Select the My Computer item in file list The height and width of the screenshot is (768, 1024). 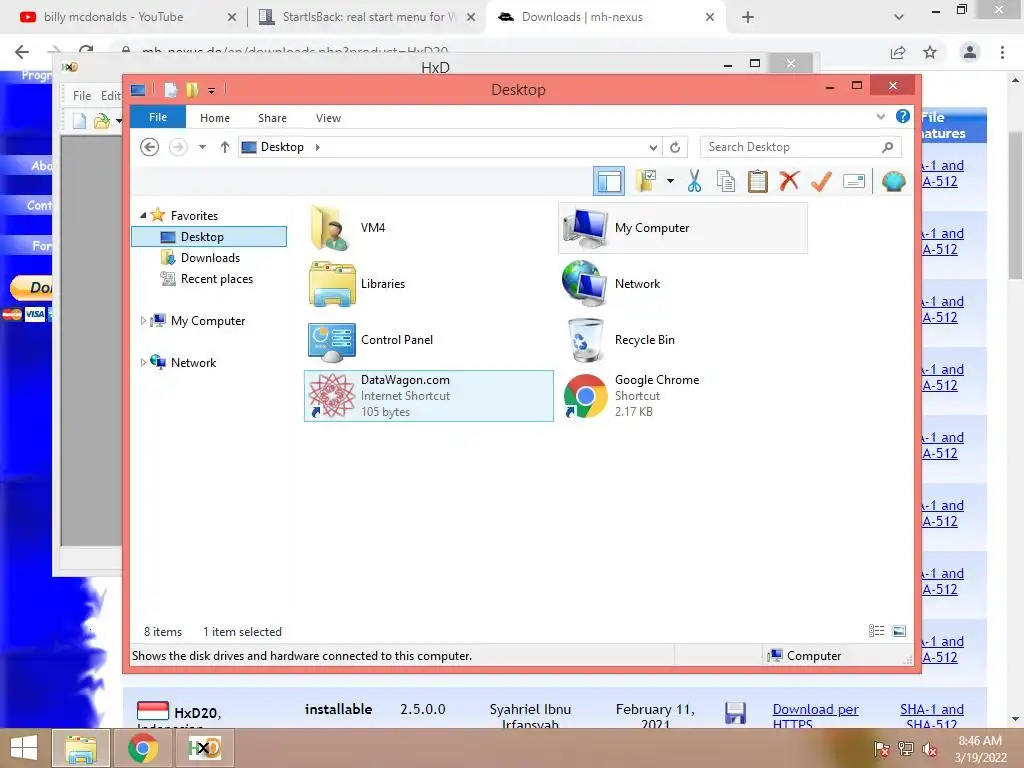[x=682, y=227]
